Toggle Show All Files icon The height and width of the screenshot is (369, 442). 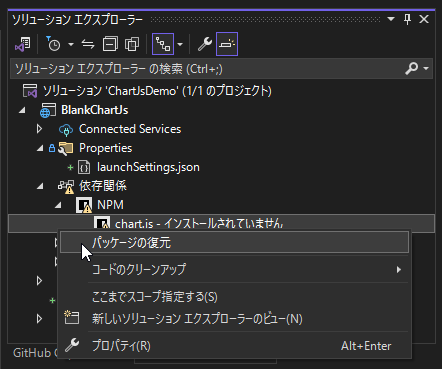click(x=132, y=44)
